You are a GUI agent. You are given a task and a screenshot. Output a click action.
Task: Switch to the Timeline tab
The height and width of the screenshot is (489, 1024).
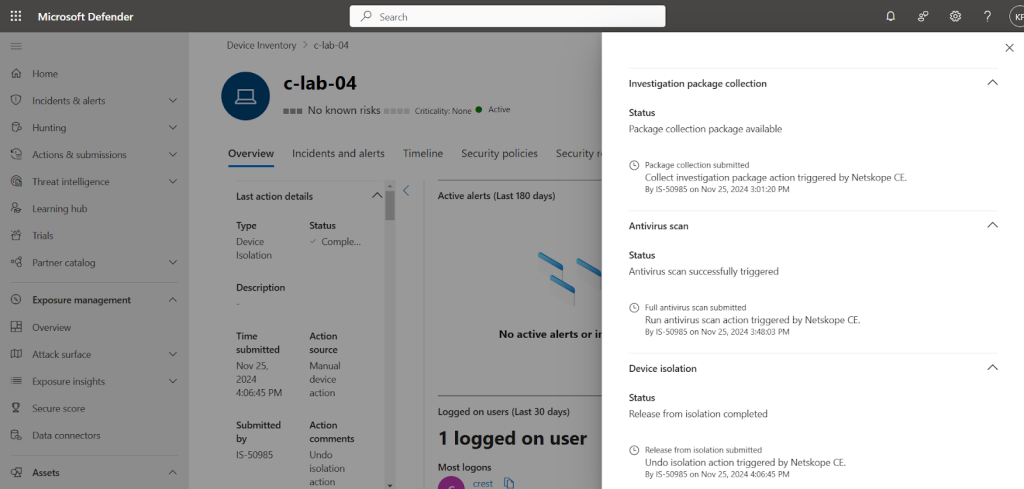click(x=423, y=153)
